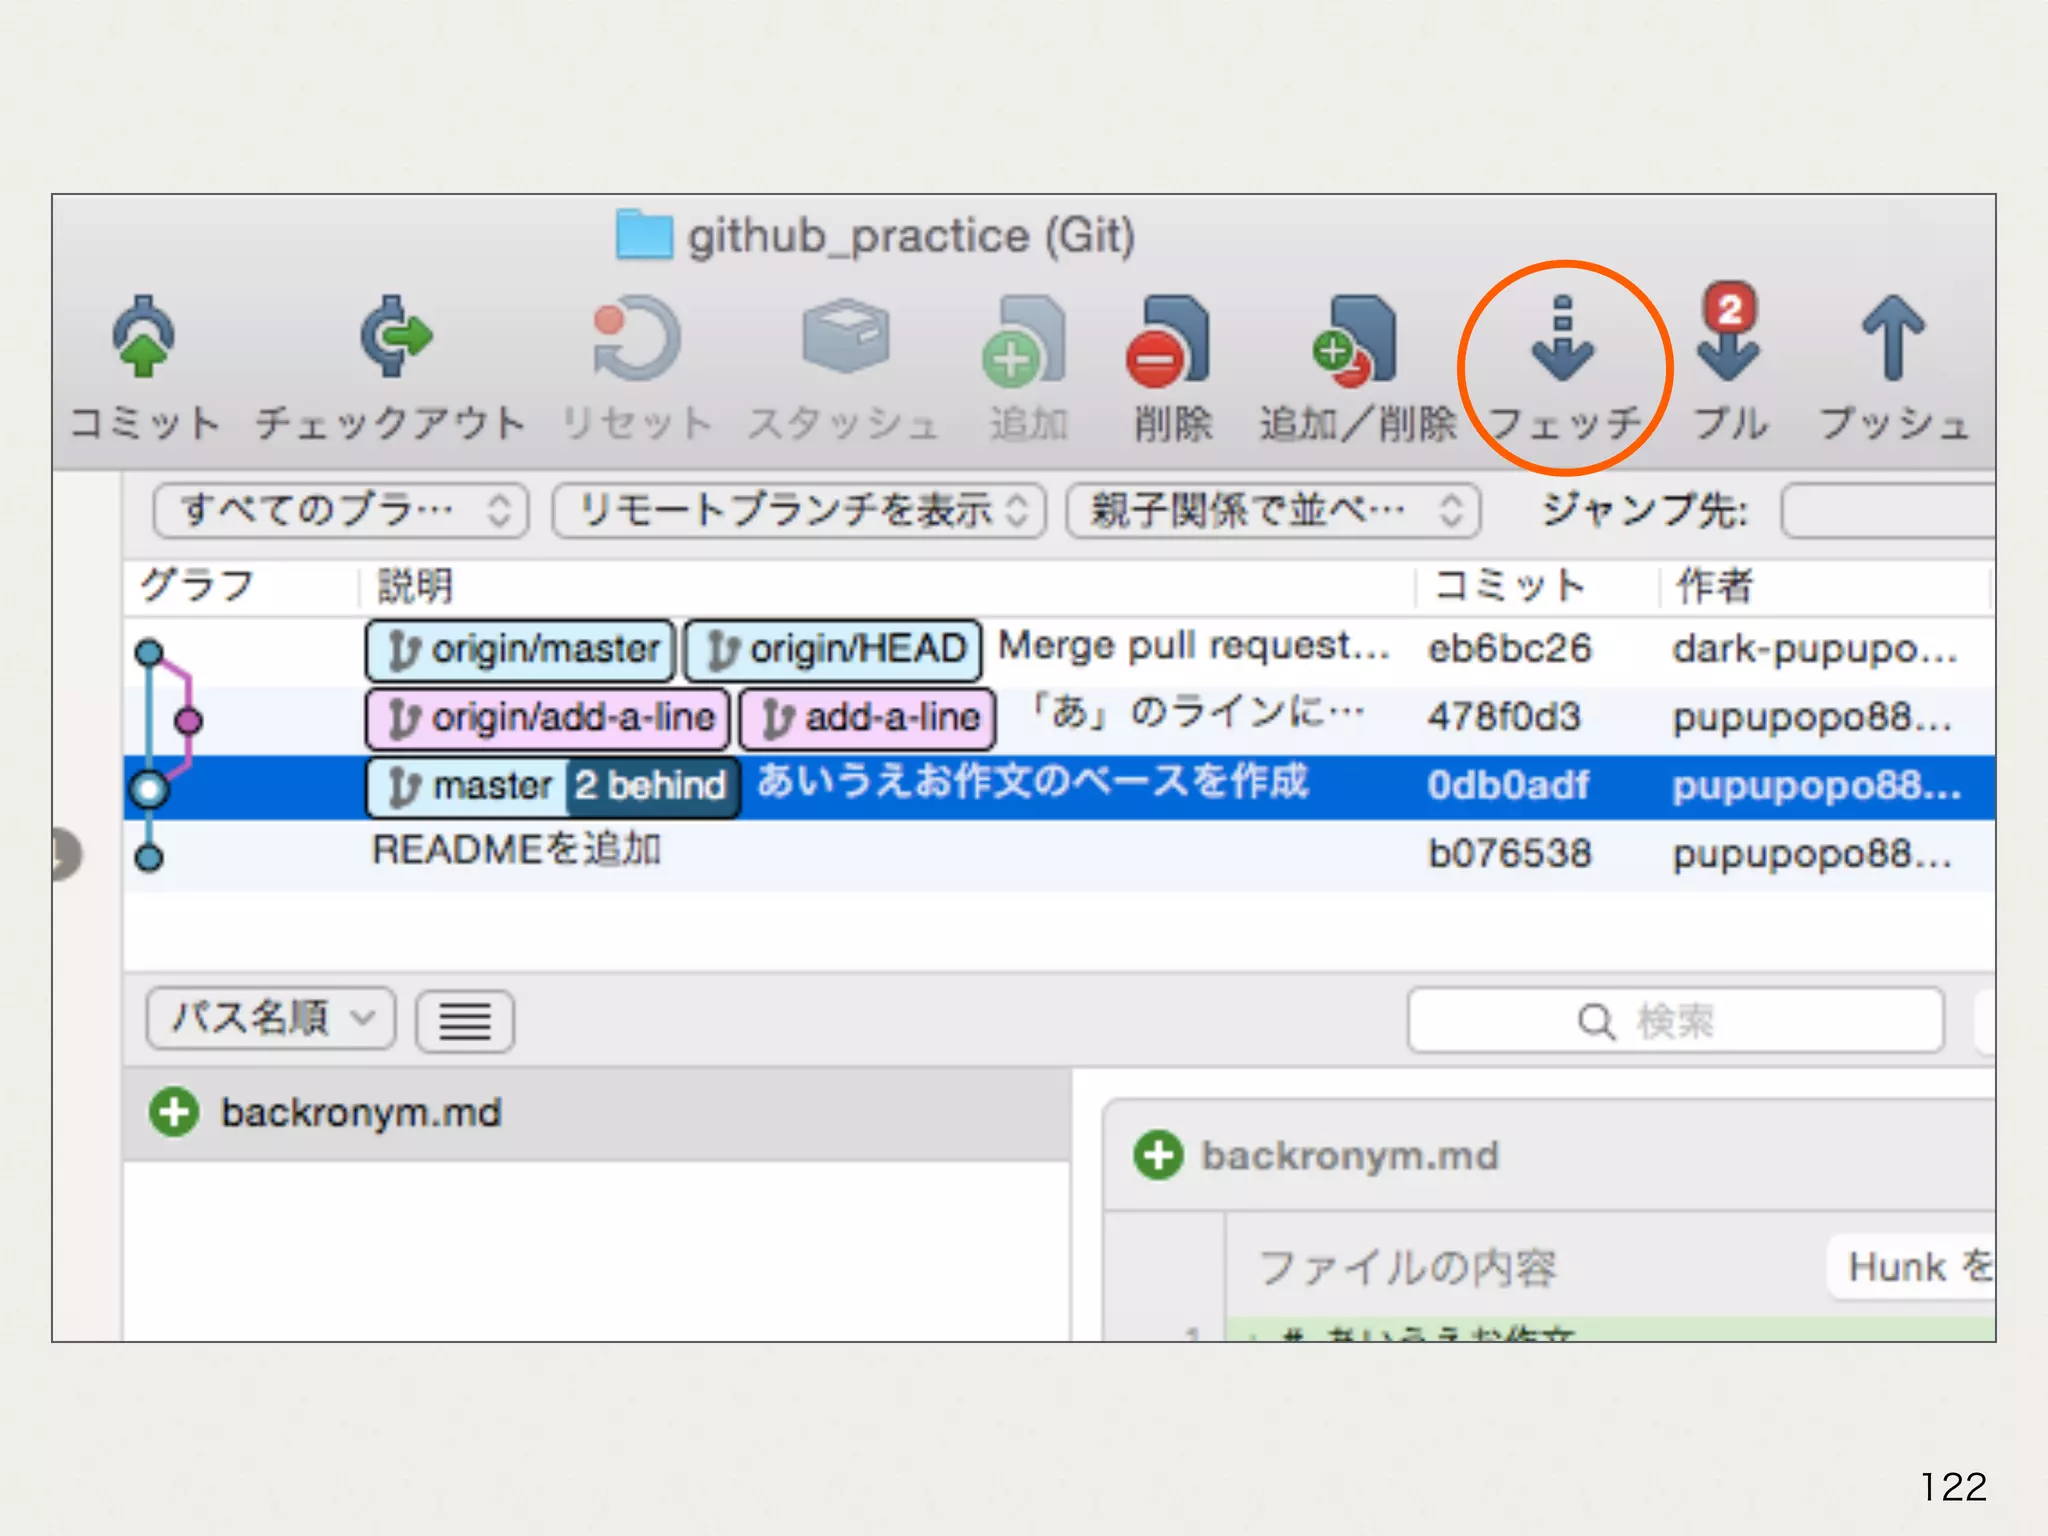Open the path name order (パス名順) dropdown
This screenshot has width=2048, height=1536.
270,1019
